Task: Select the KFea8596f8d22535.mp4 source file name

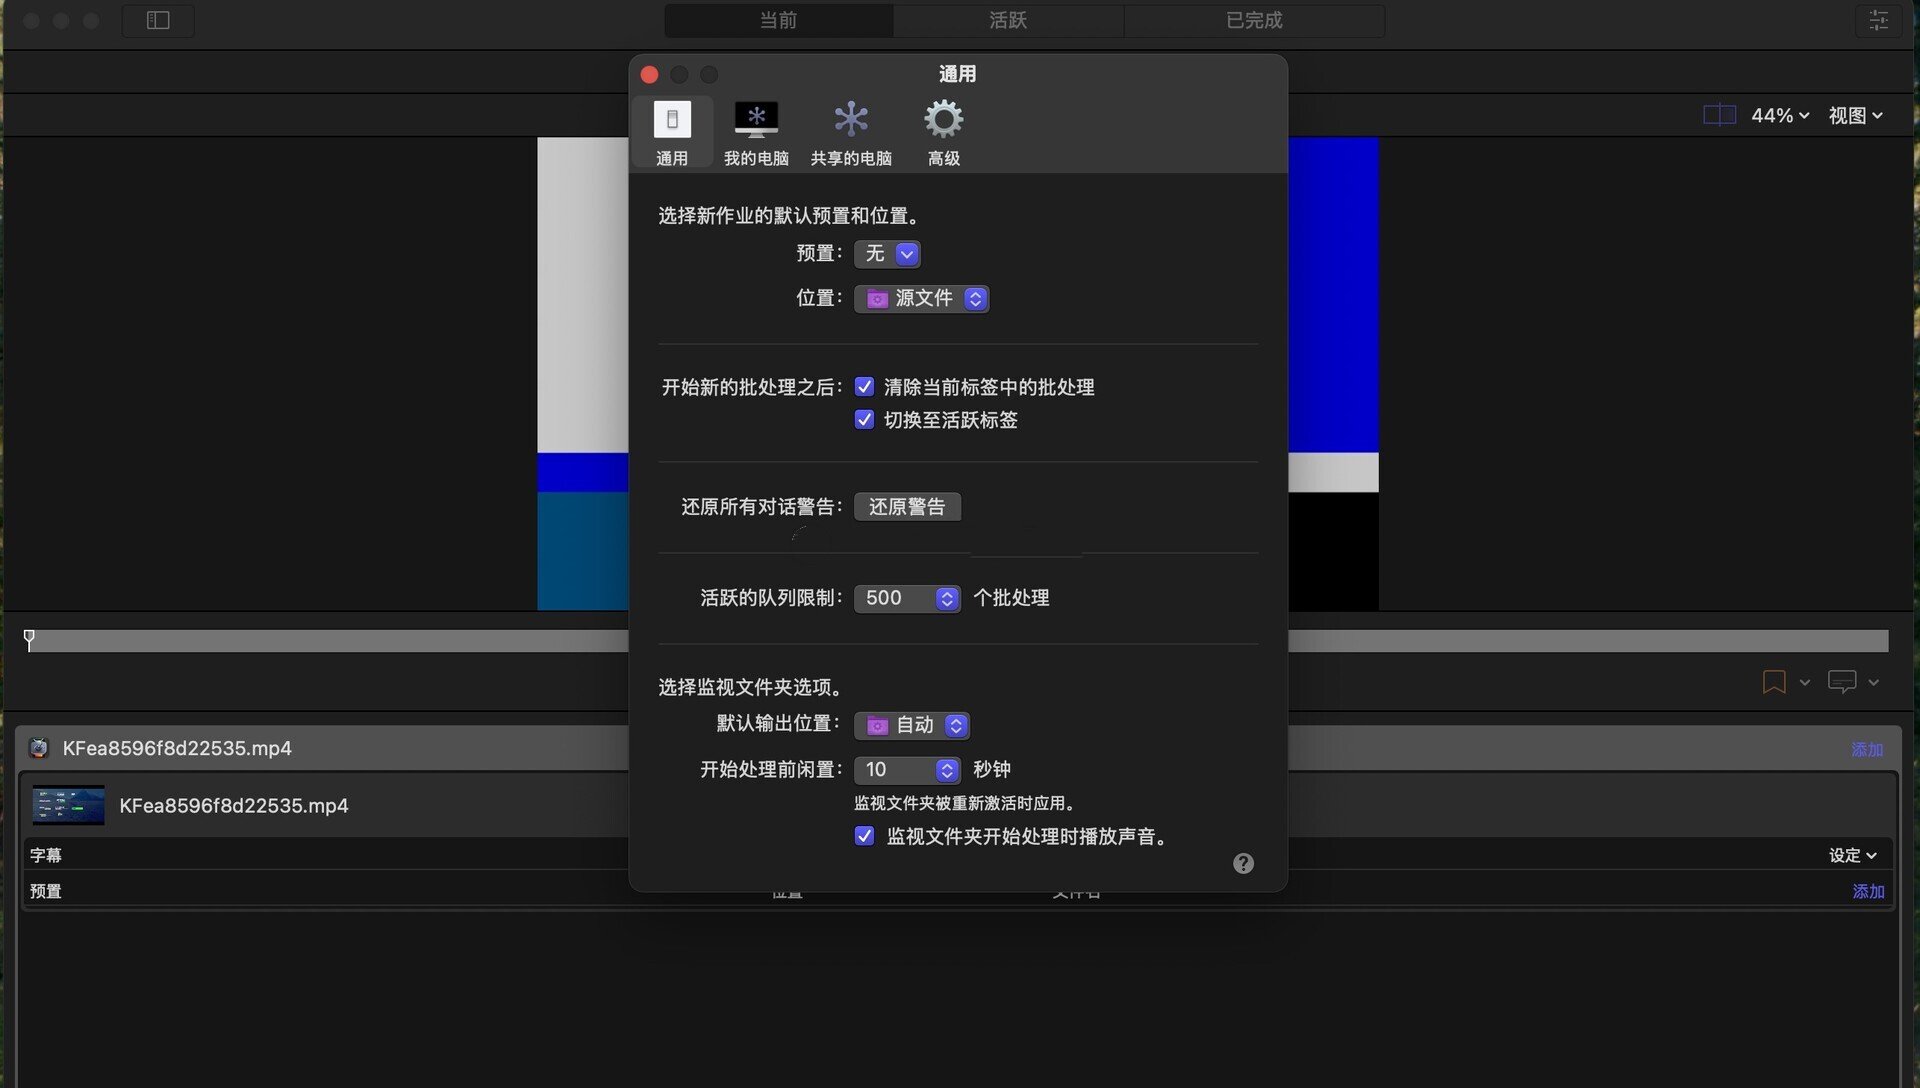Action: tap(234, 806)
